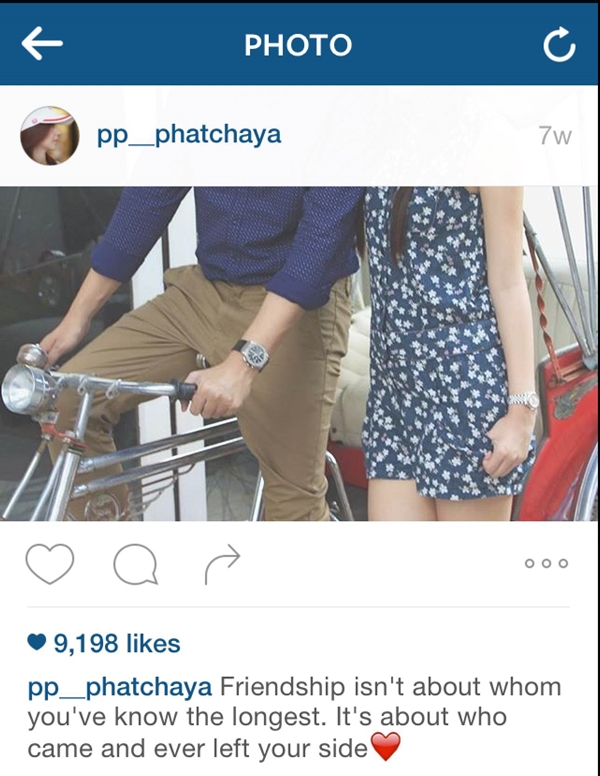
Task: Tap the PHOTO title in header
Action: click(298, 45)
